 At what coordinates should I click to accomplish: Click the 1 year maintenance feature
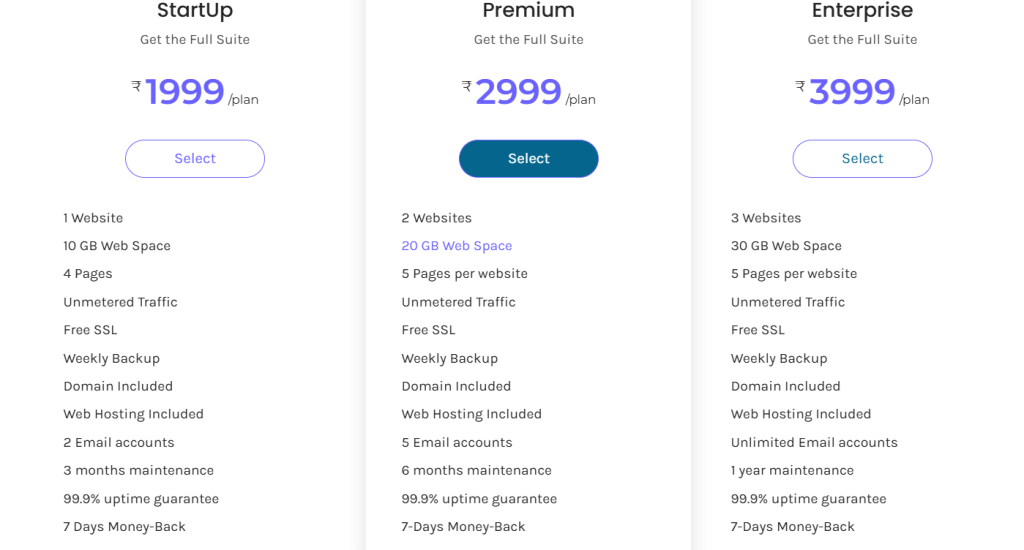coord(792,470)
